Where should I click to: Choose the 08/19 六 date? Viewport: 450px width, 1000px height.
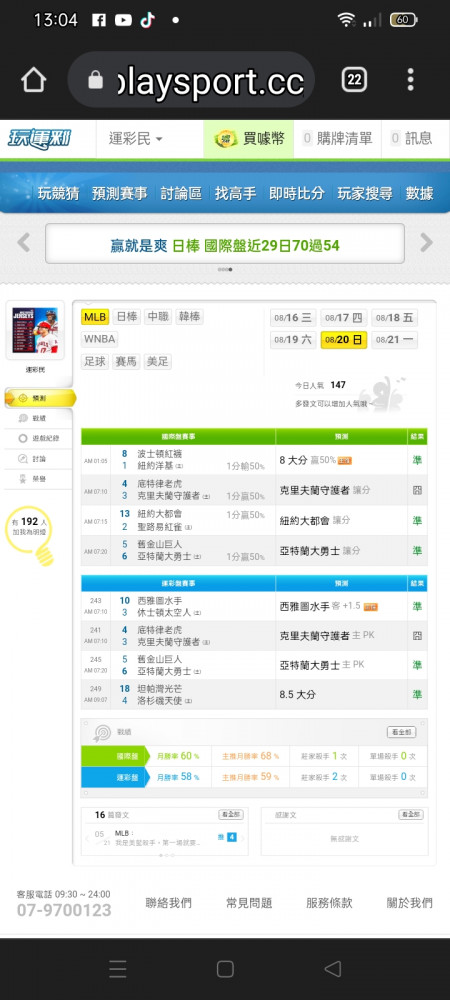pos(293,340)
